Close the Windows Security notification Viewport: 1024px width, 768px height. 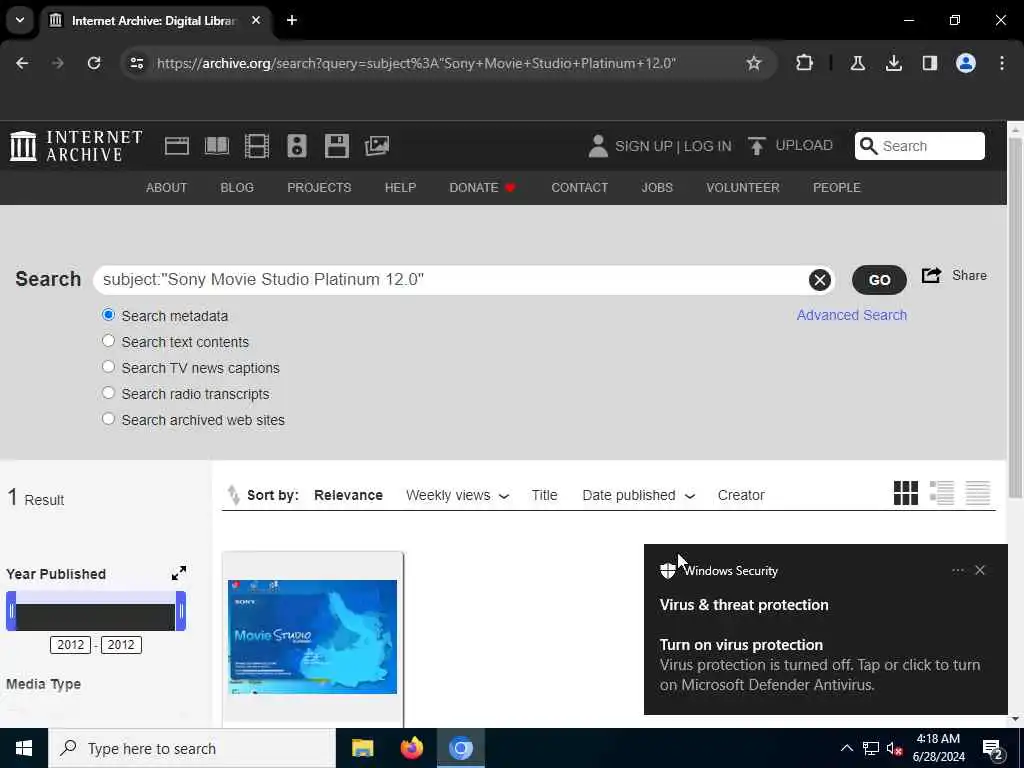coord(980,570)
